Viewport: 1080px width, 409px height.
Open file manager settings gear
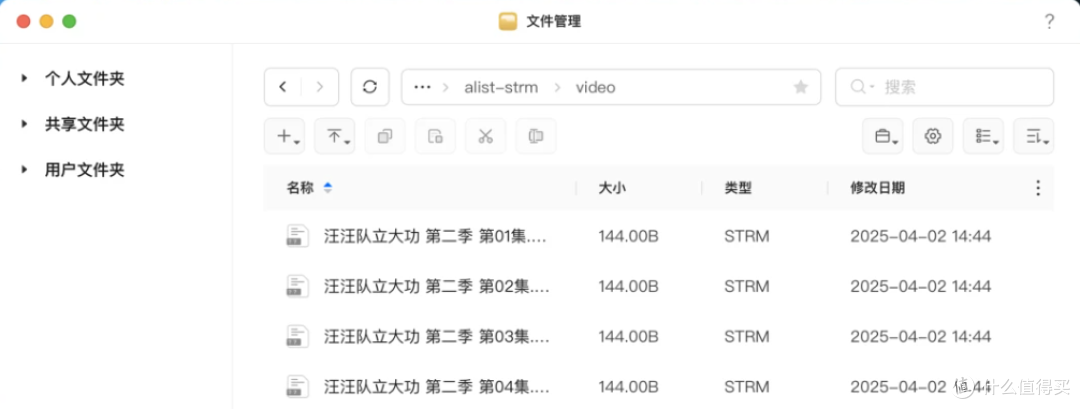(x=933, y=136)
